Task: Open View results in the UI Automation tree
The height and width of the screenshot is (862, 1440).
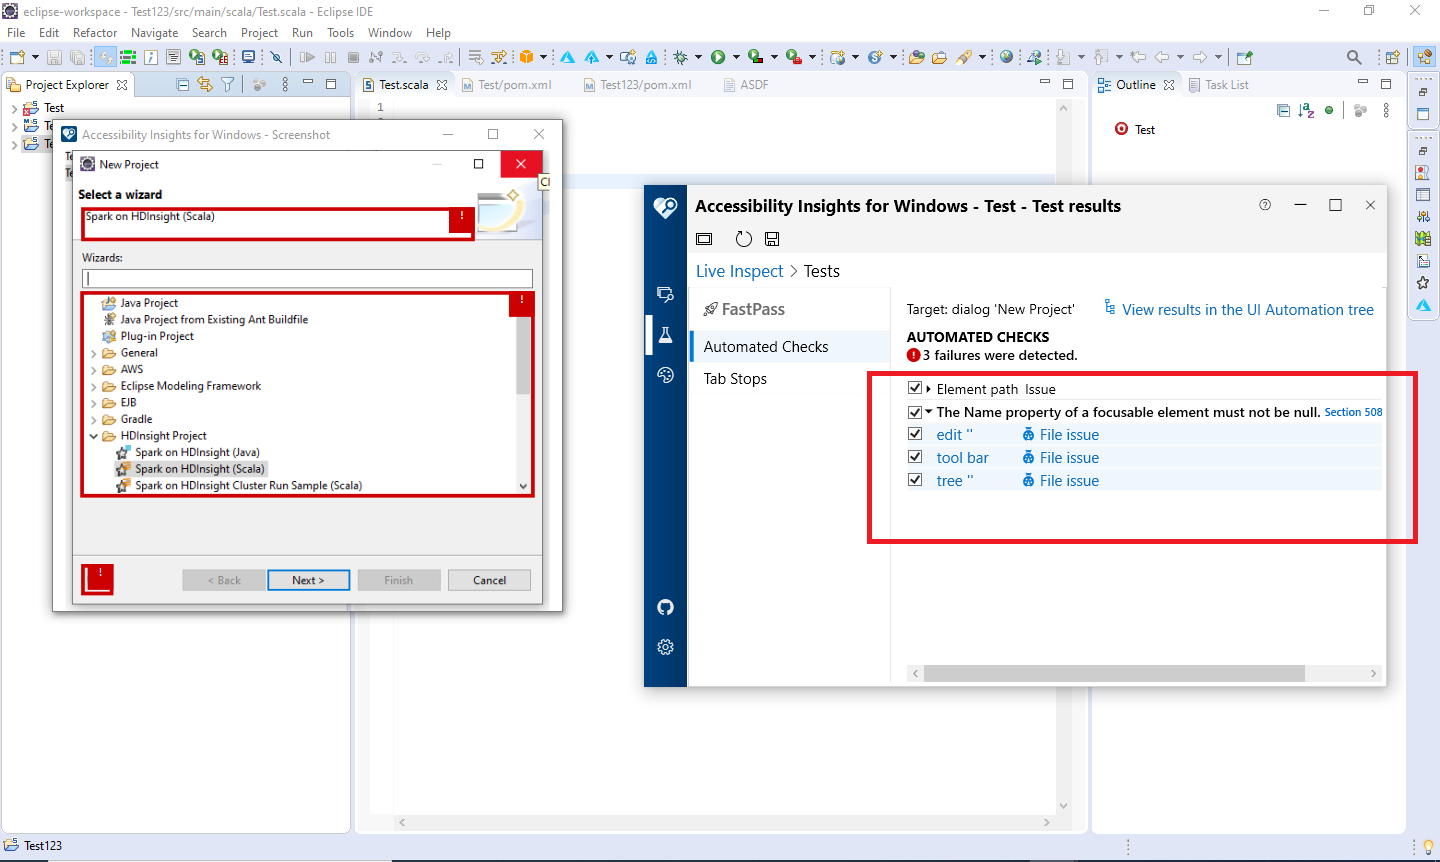Action: tap(1246, 309)
